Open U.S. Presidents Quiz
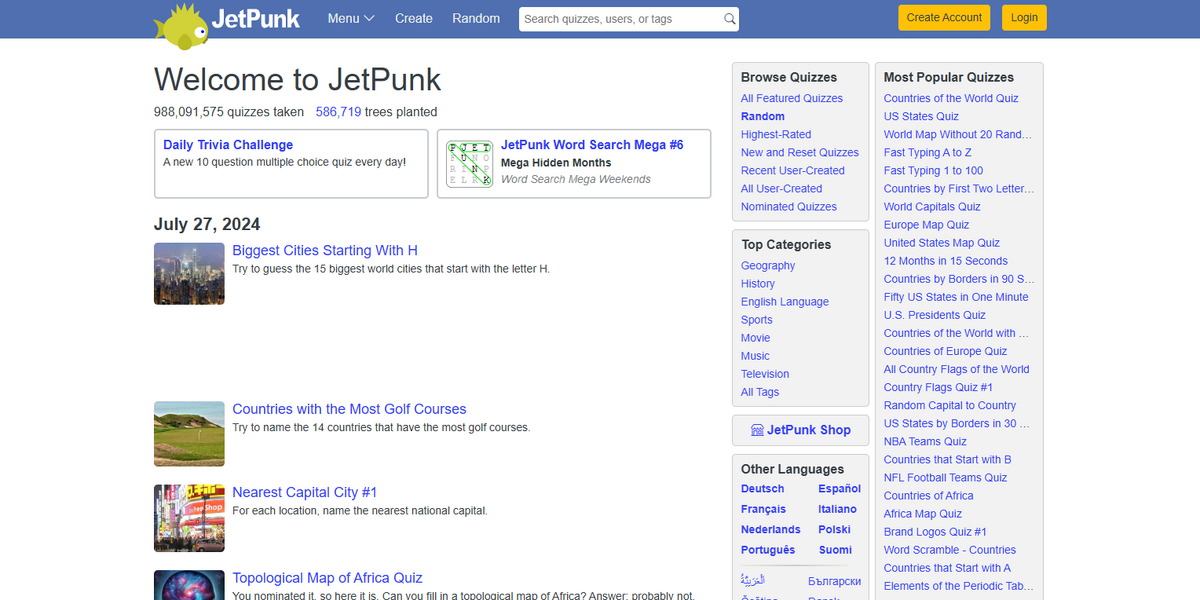This screenshot has height=600, width=1200. [935, 314]
